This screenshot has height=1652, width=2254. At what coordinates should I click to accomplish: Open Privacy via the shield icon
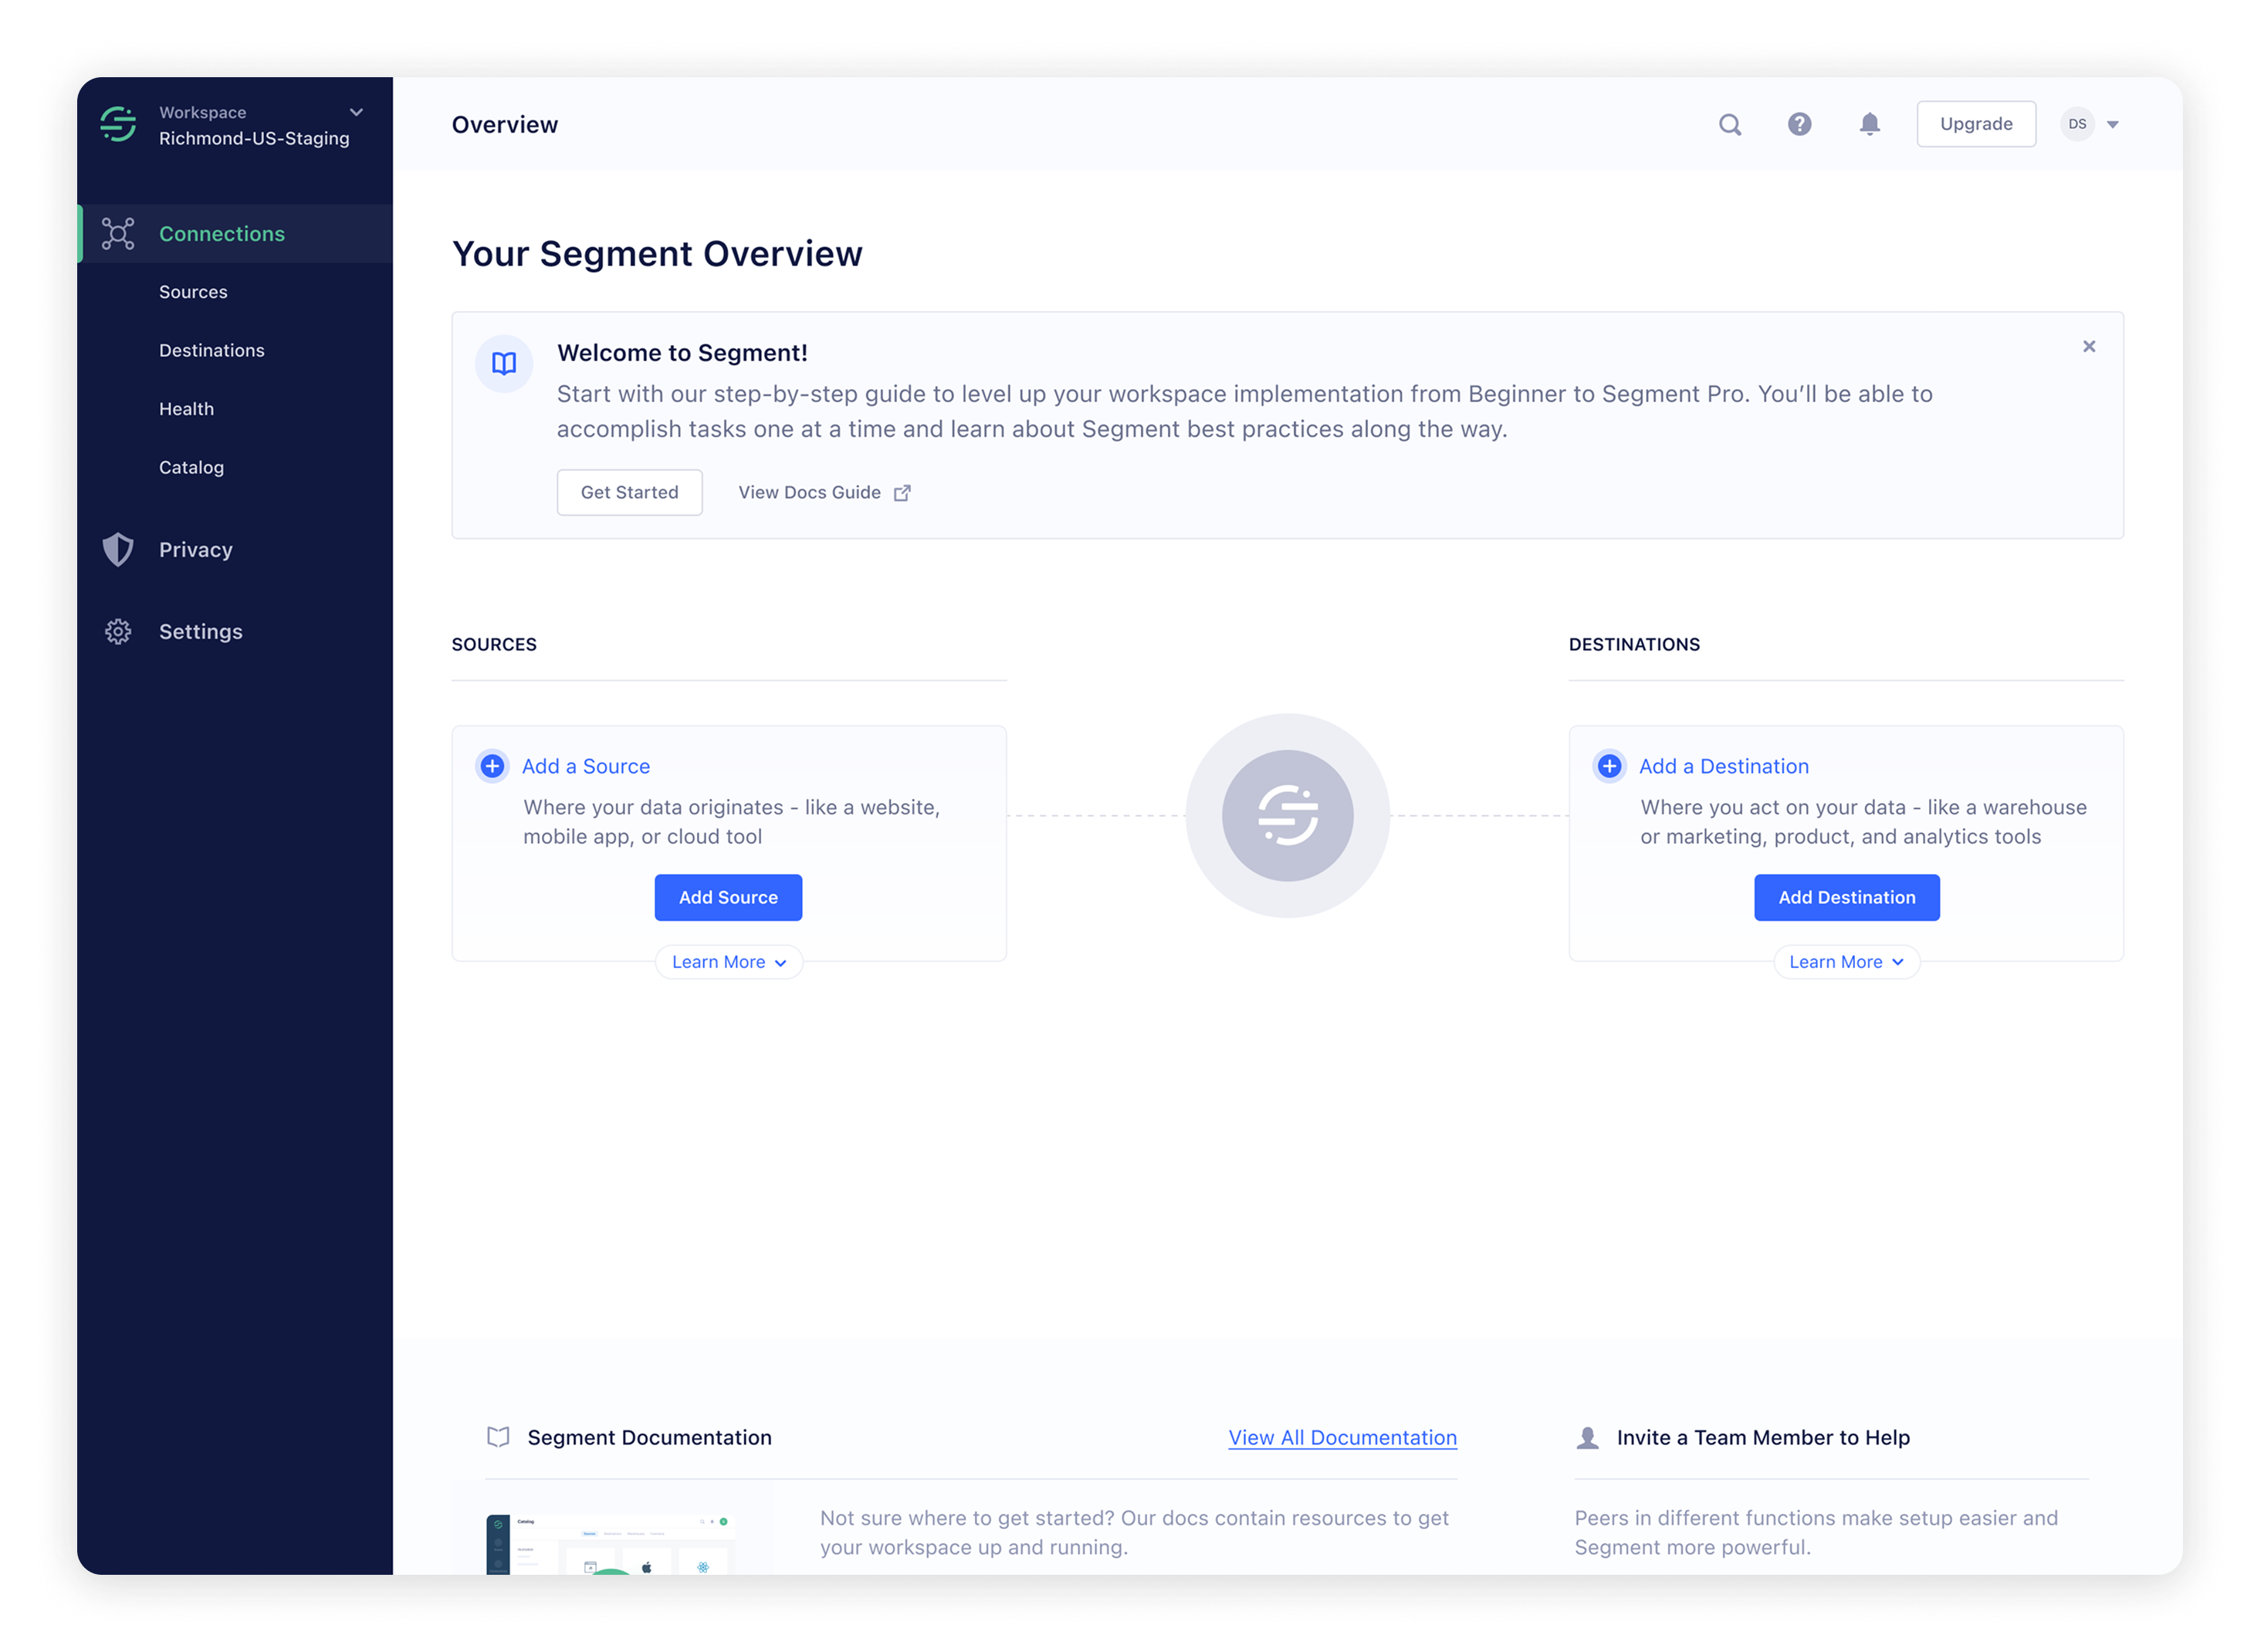point(118,549)
